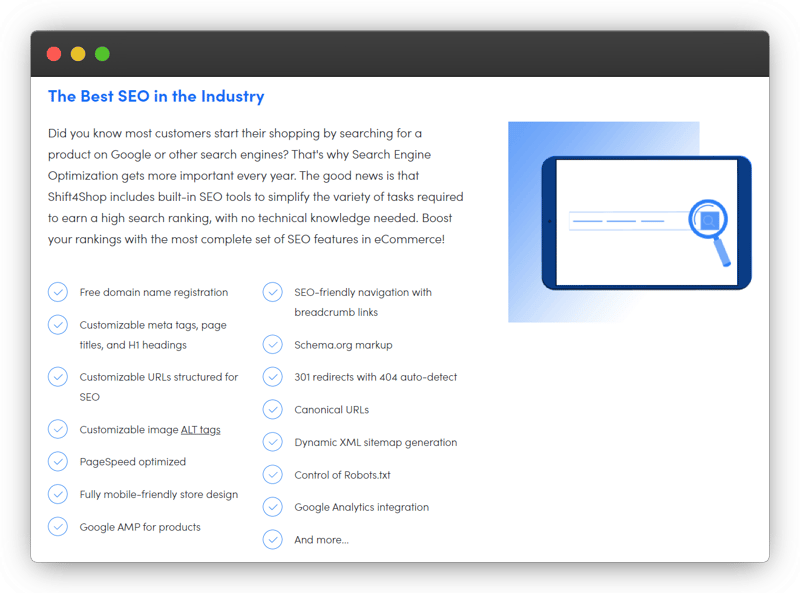The width and height of the screenshot is (800, 593).
Task: Click the checkmark beside 301 redirects with 404 auto-detect
Action: tap(272, 377)
